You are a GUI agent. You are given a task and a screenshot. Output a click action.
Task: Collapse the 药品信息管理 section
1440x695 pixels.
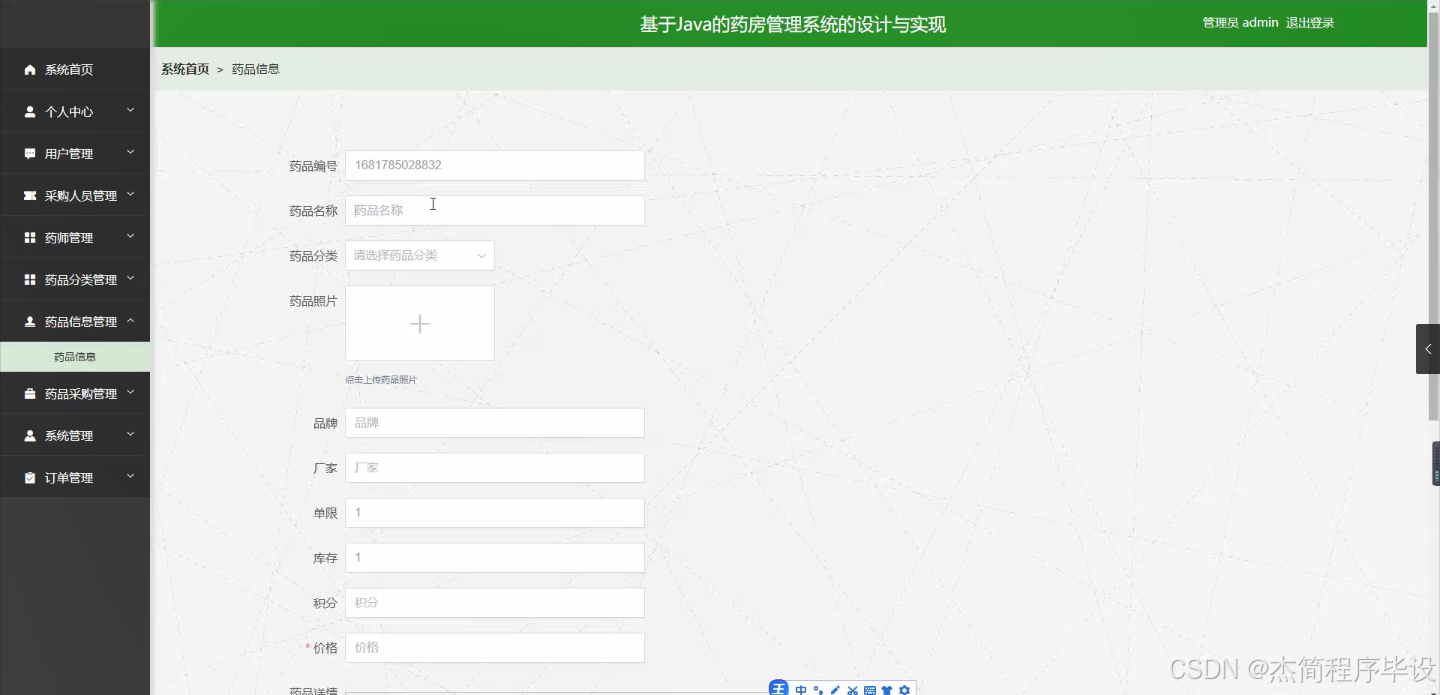click(75, 320)
